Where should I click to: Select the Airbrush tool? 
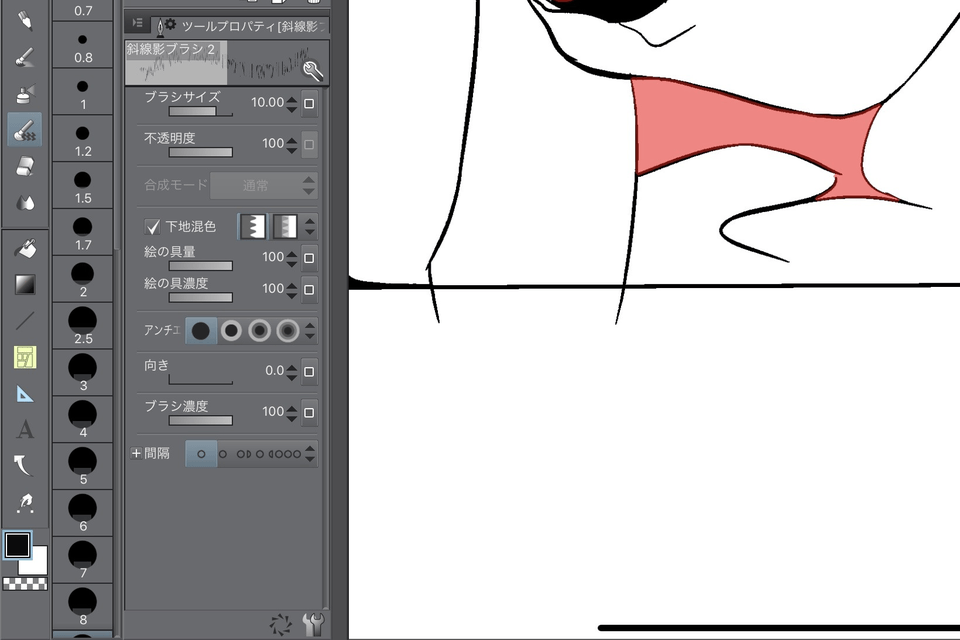coord(24,94)
